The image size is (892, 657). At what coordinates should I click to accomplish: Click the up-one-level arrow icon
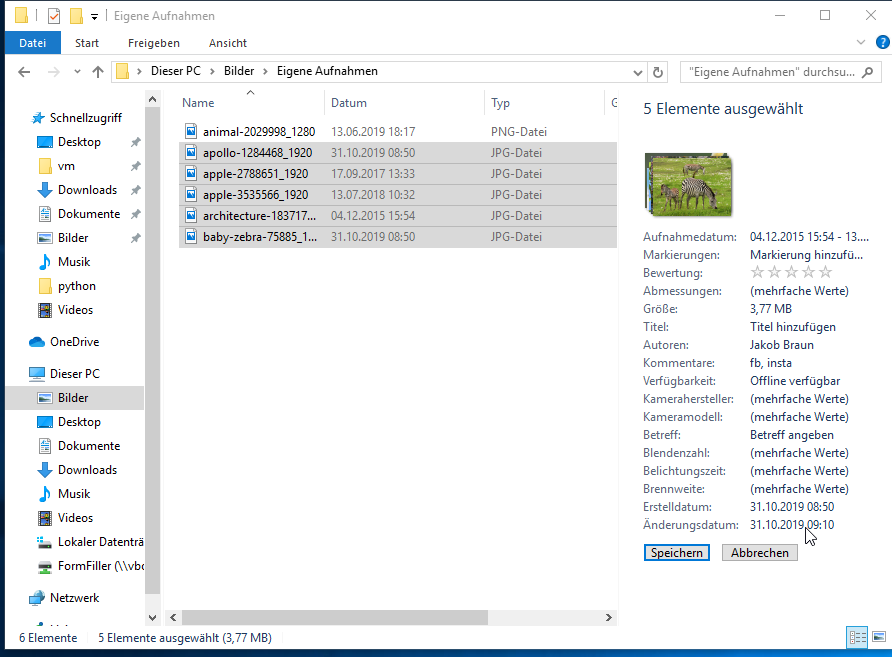[x=98, y=72]
